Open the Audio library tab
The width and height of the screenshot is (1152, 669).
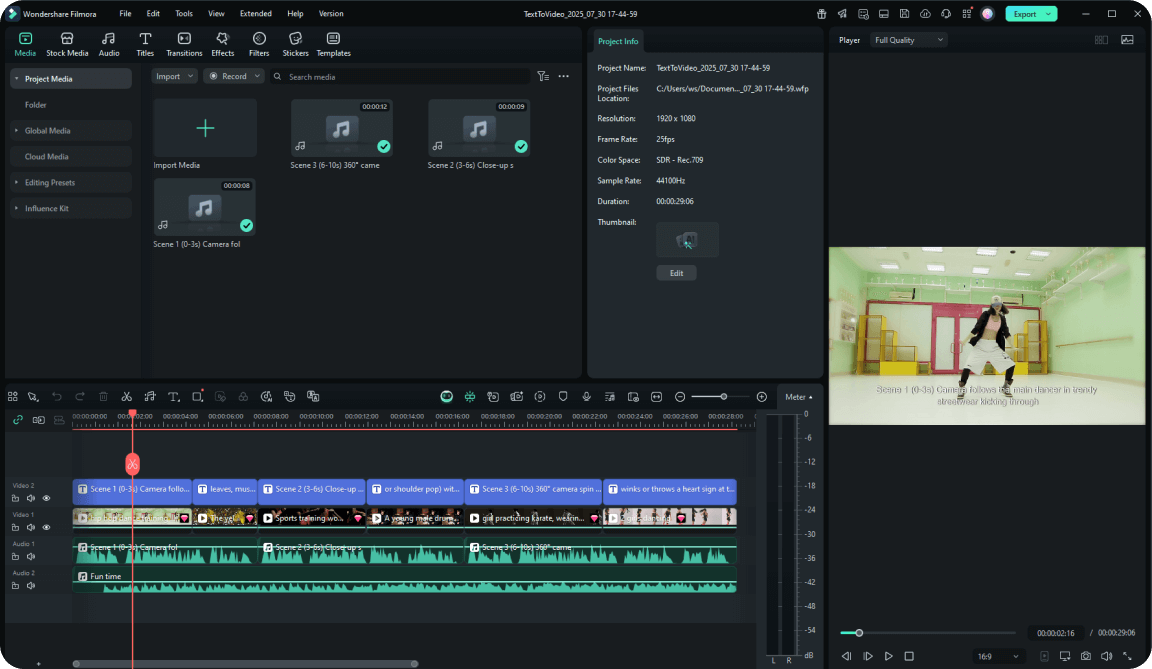pos(109,44)
